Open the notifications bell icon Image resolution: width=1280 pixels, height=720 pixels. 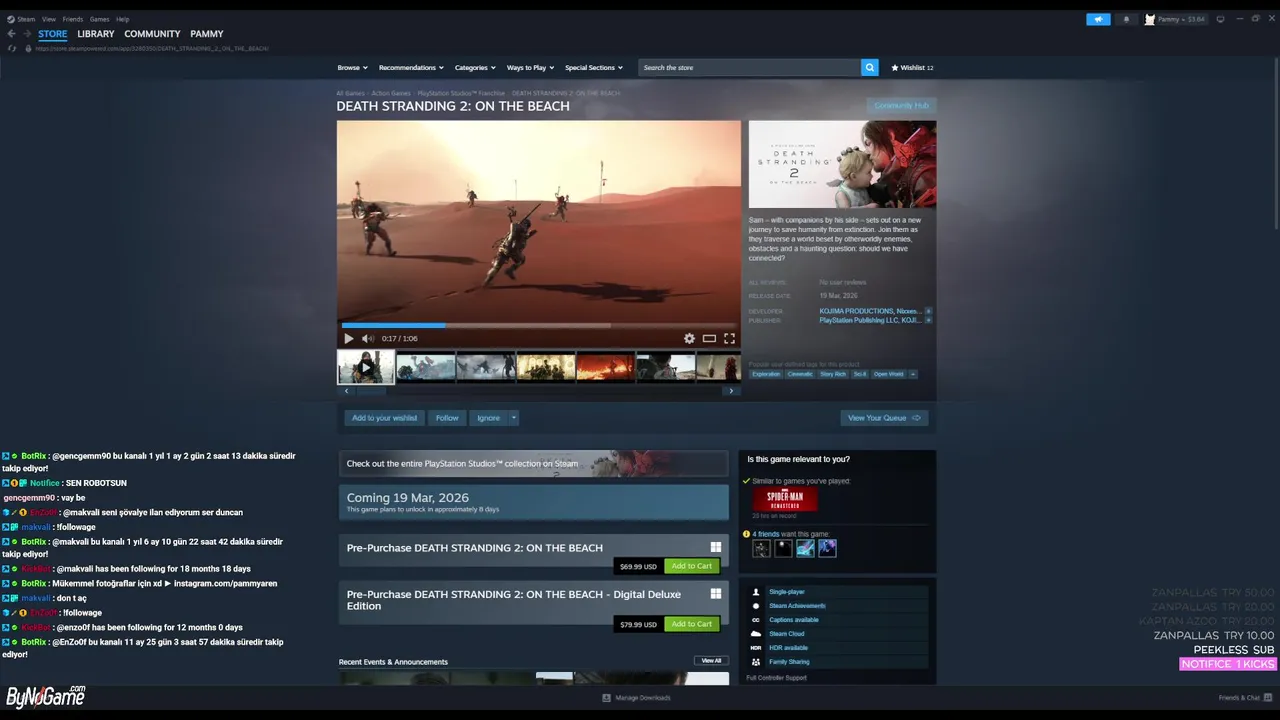(1126, 19)
